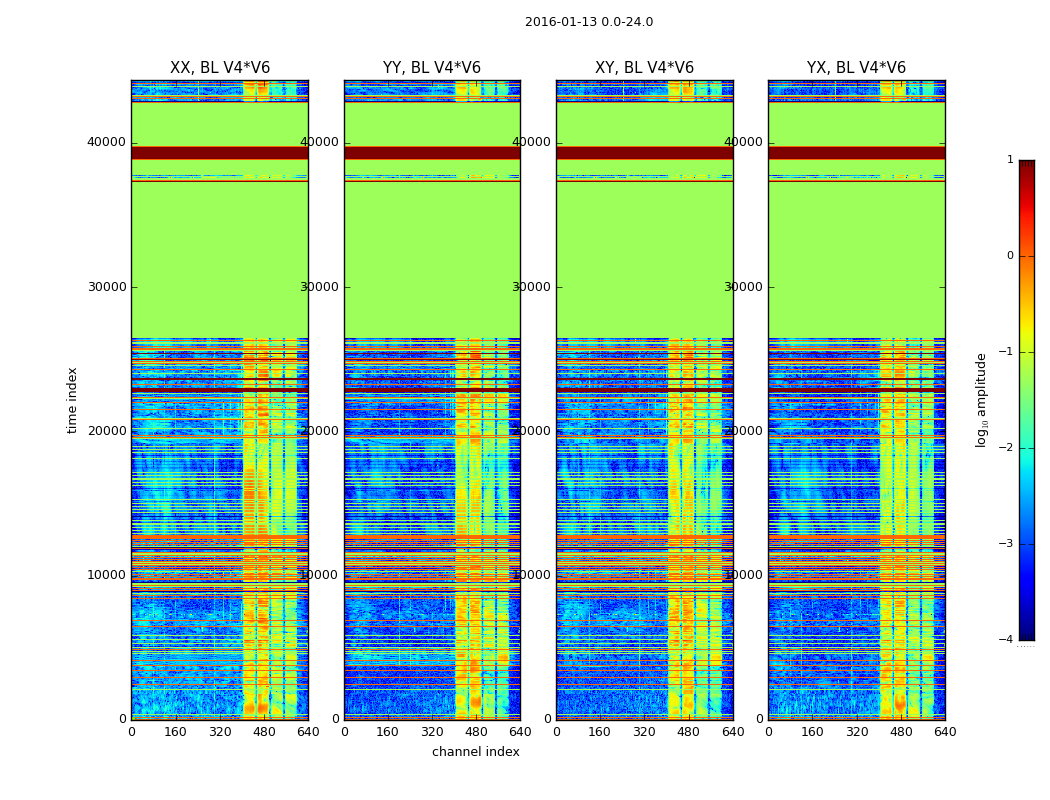1050x800 pixels.
Task: Select the XX, BL V4*V6 subplot title
Action: coord(220,68)
